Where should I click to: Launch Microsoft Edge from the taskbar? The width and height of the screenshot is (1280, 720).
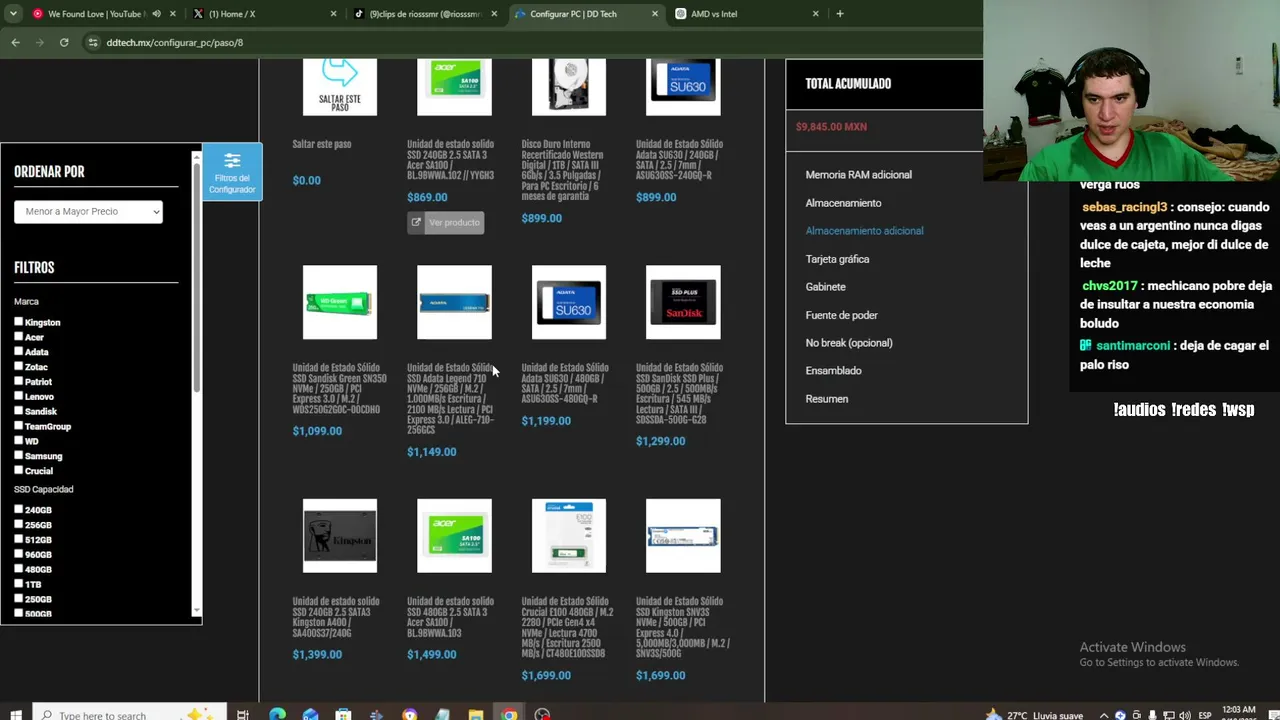tap(277, 714)
